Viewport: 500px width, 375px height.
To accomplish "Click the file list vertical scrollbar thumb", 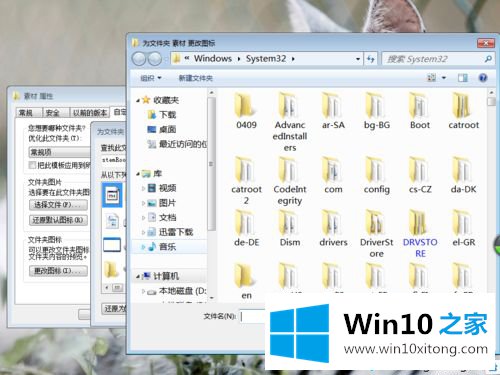I will click(x=491, y=101).
